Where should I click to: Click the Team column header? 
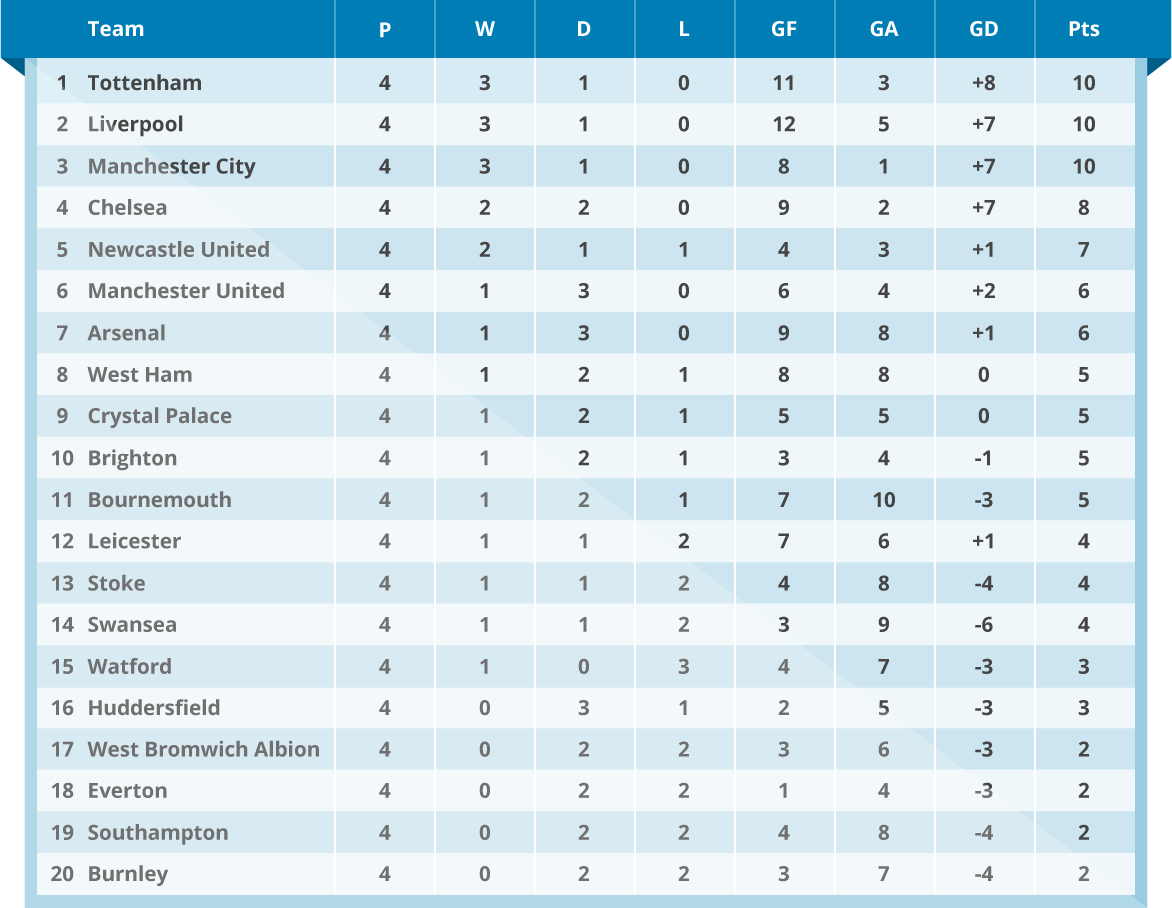[x=116, y=29]
